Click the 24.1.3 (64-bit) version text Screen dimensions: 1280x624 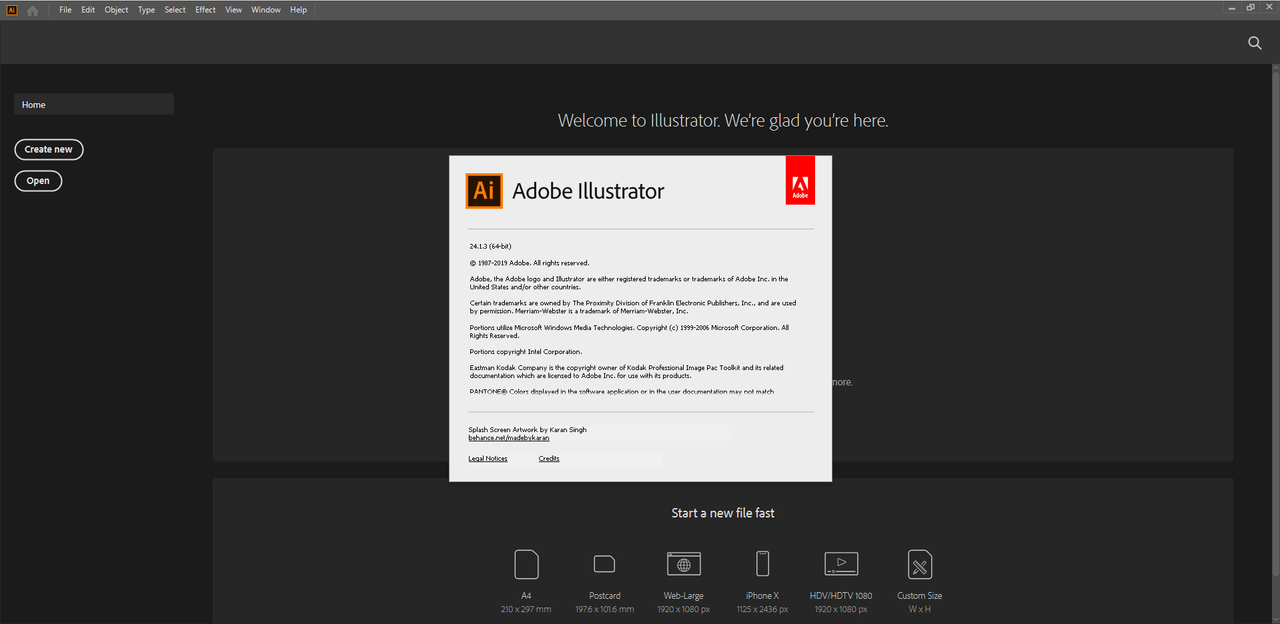[491, 246]
